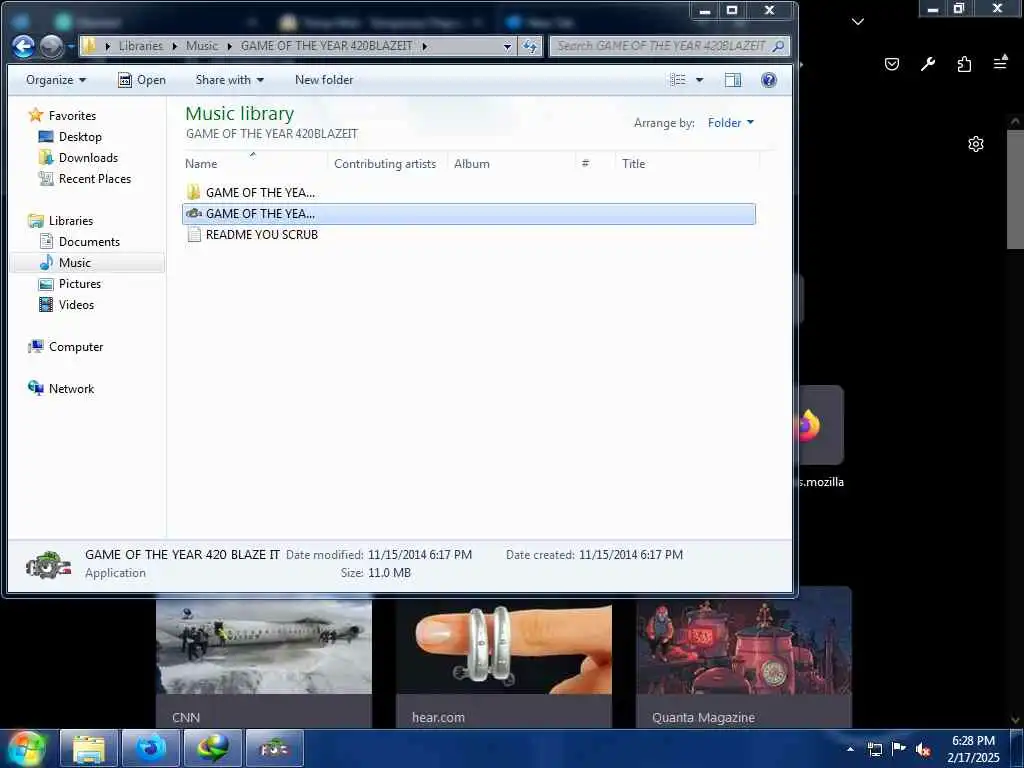The image size is (1024, 768).
Task: Refresh the folder view in the address bar
Action: pyautogui.click(x=530, y=46)
